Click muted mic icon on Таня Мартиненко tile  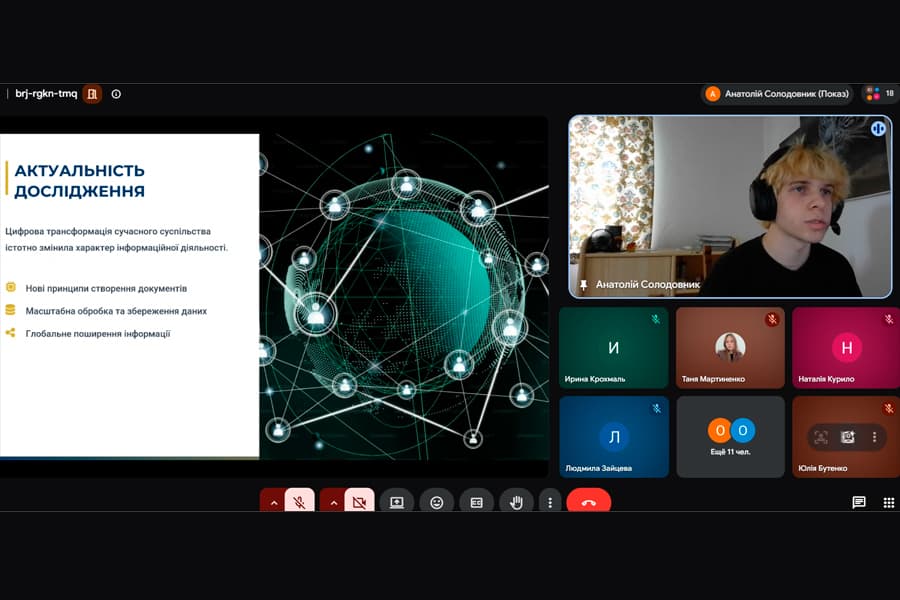point(772,319)
